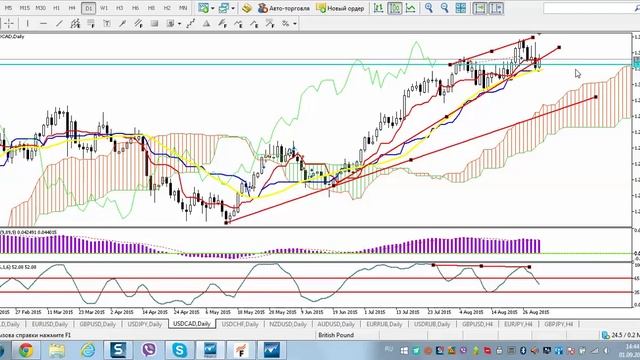
Task: Switch to H4 timeframe
Action: coord(72,8)
